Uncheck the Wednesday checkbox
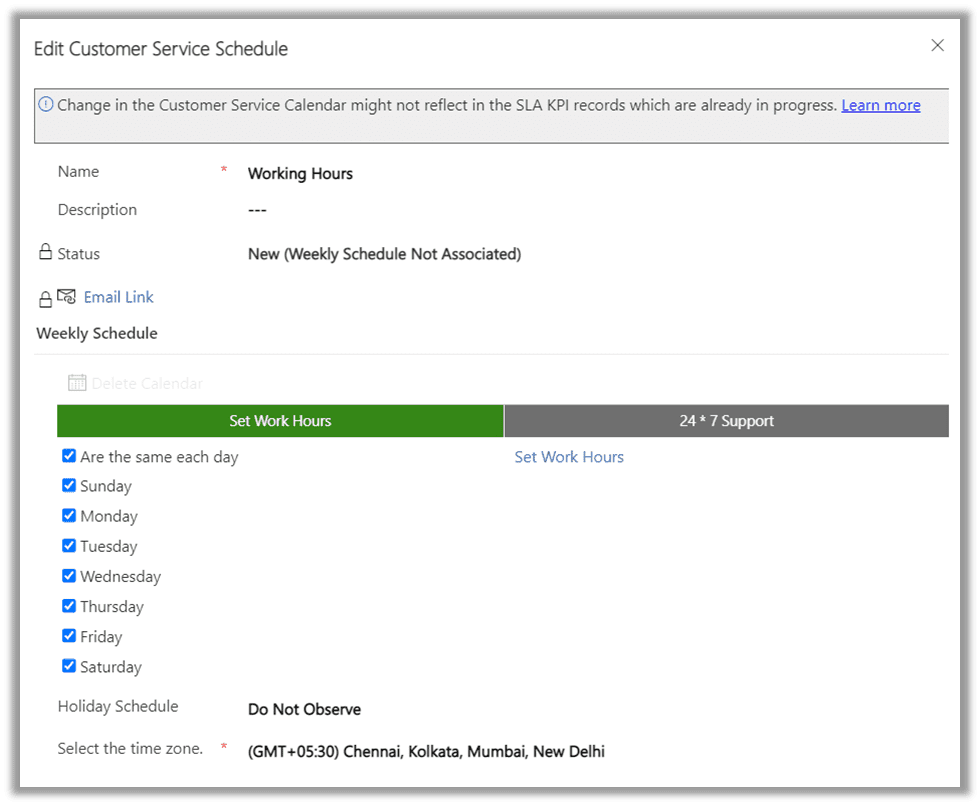Viewport: 980px width, 806px height. pyautogui.click(x=69, y=575)
